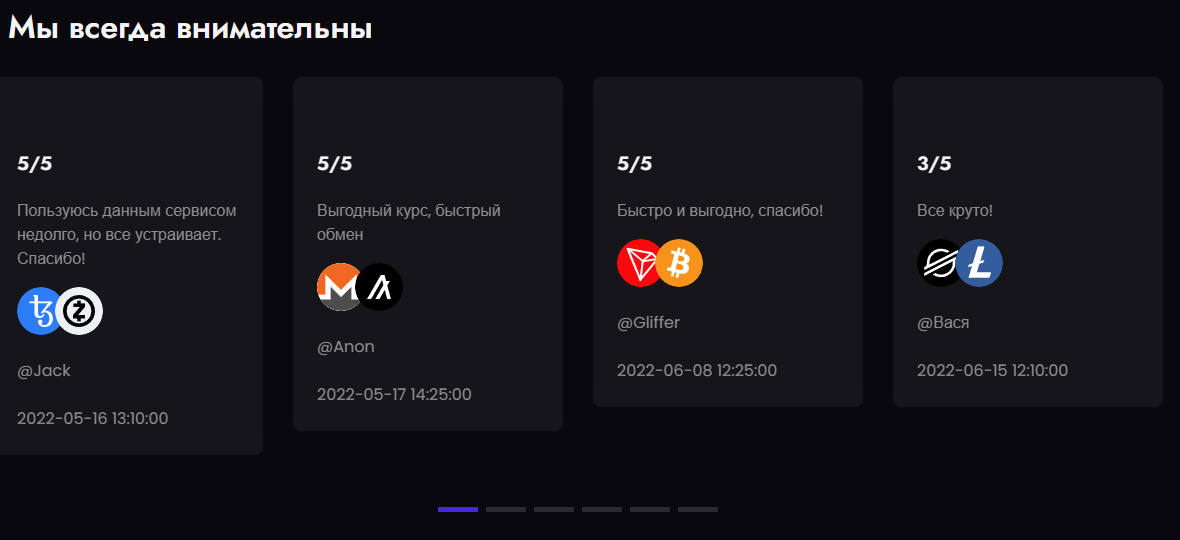
Task: Select the first carousel page indicator
Action: (x=458, y=509)
